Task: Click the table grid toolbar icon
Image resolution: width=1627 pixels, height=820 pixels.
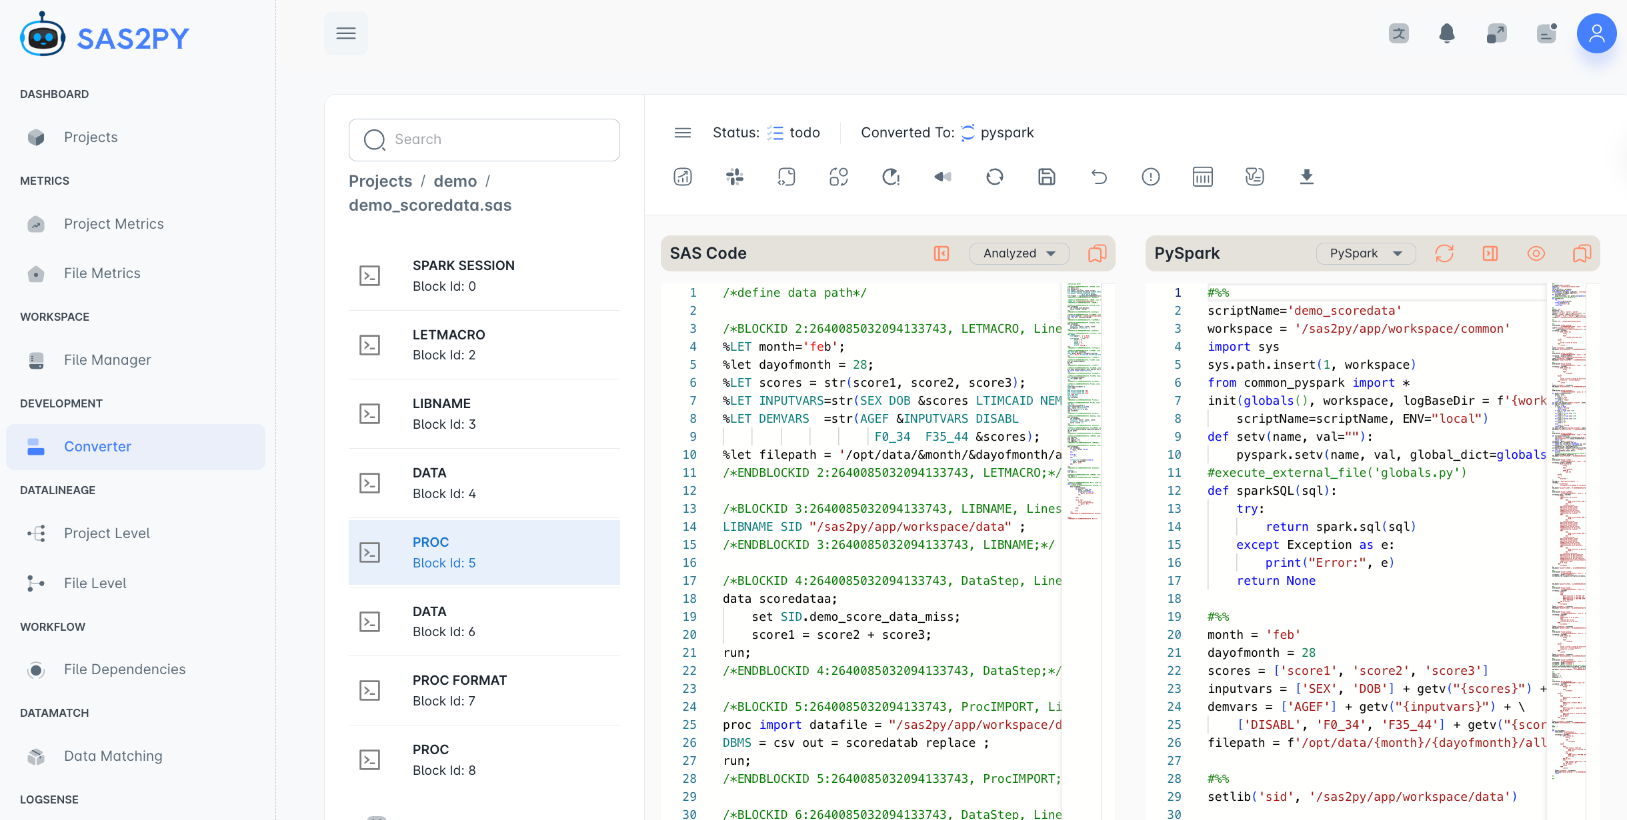Action: tap(1203, 177)
